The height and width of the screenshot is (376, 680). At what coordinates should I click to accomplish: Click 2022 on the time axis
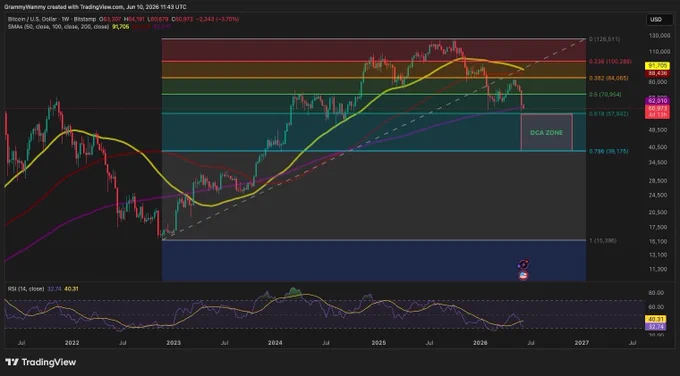(x=72, y=343)
